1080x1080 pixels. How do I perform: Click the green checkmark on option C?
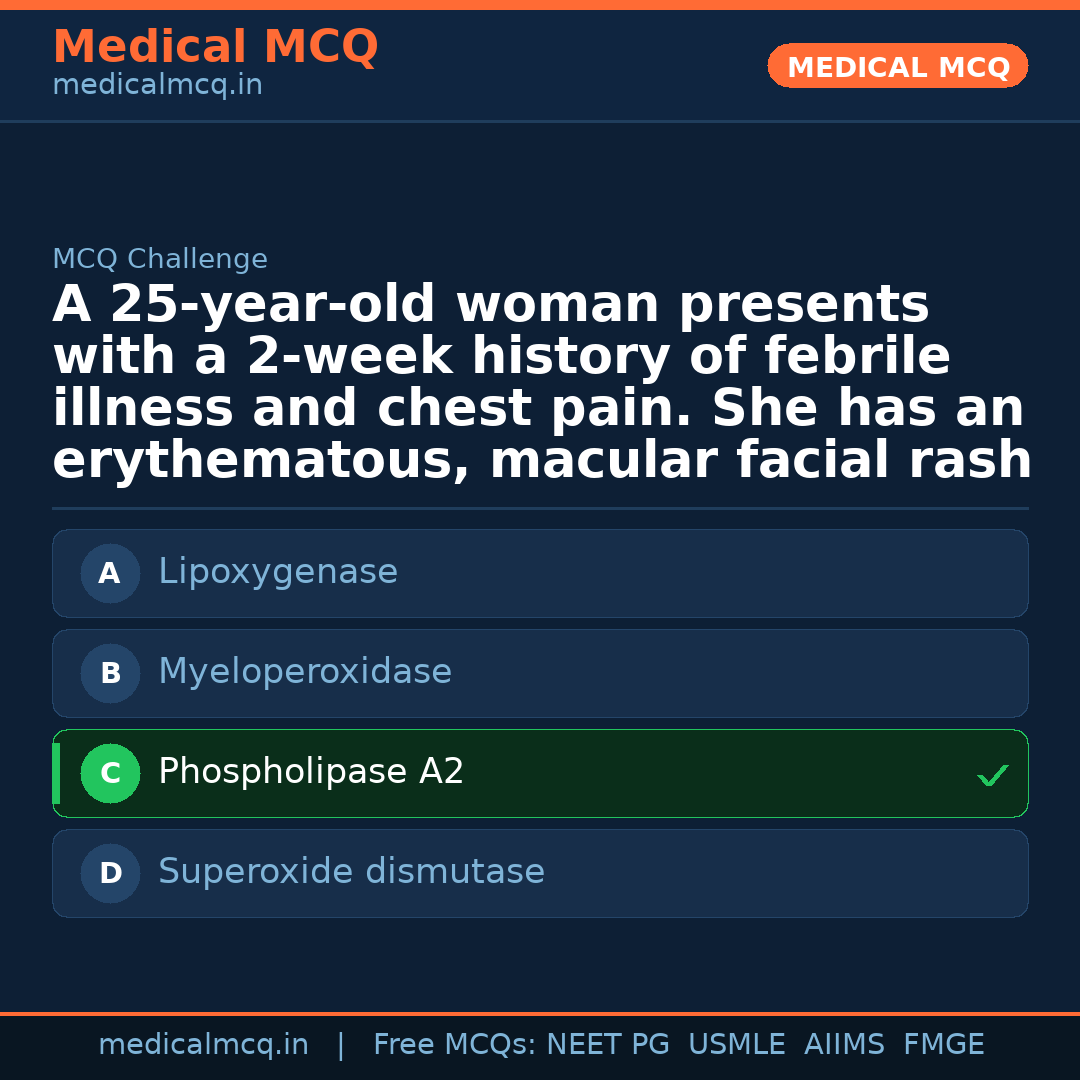point(992,775)
